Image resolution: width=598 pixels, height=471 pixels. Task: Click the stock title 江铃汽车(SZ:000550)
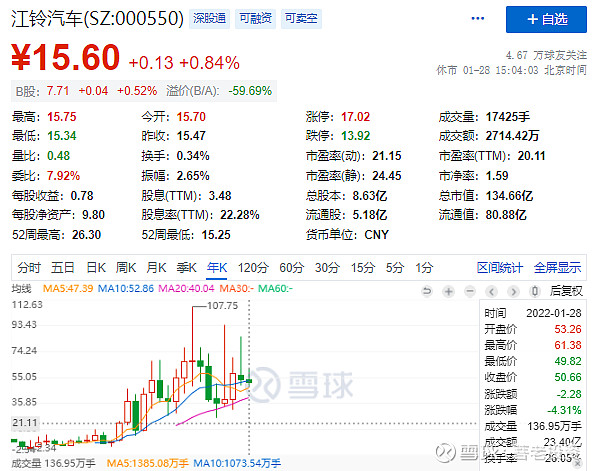98,18
